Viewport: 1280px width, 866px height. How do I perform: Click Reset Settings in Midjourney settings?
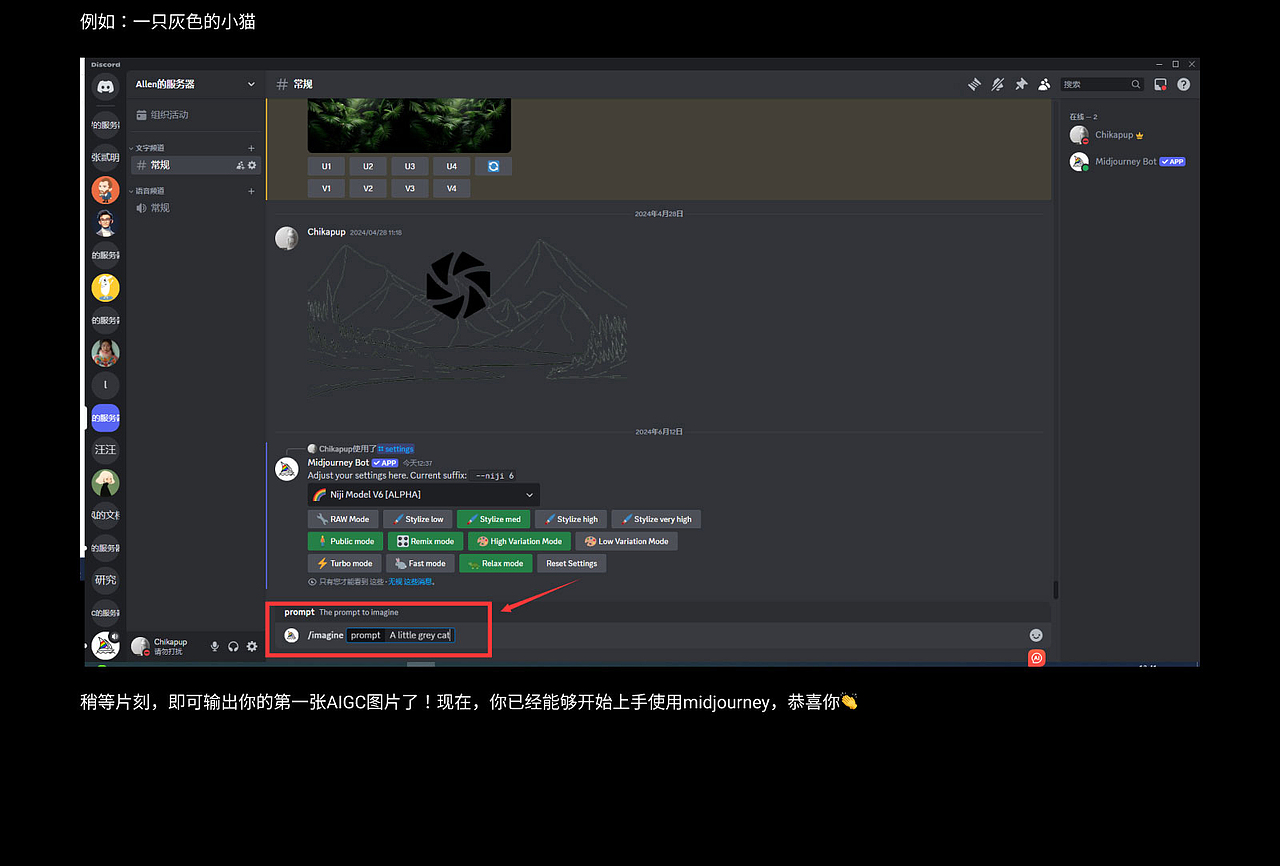[x=571, y=563]
